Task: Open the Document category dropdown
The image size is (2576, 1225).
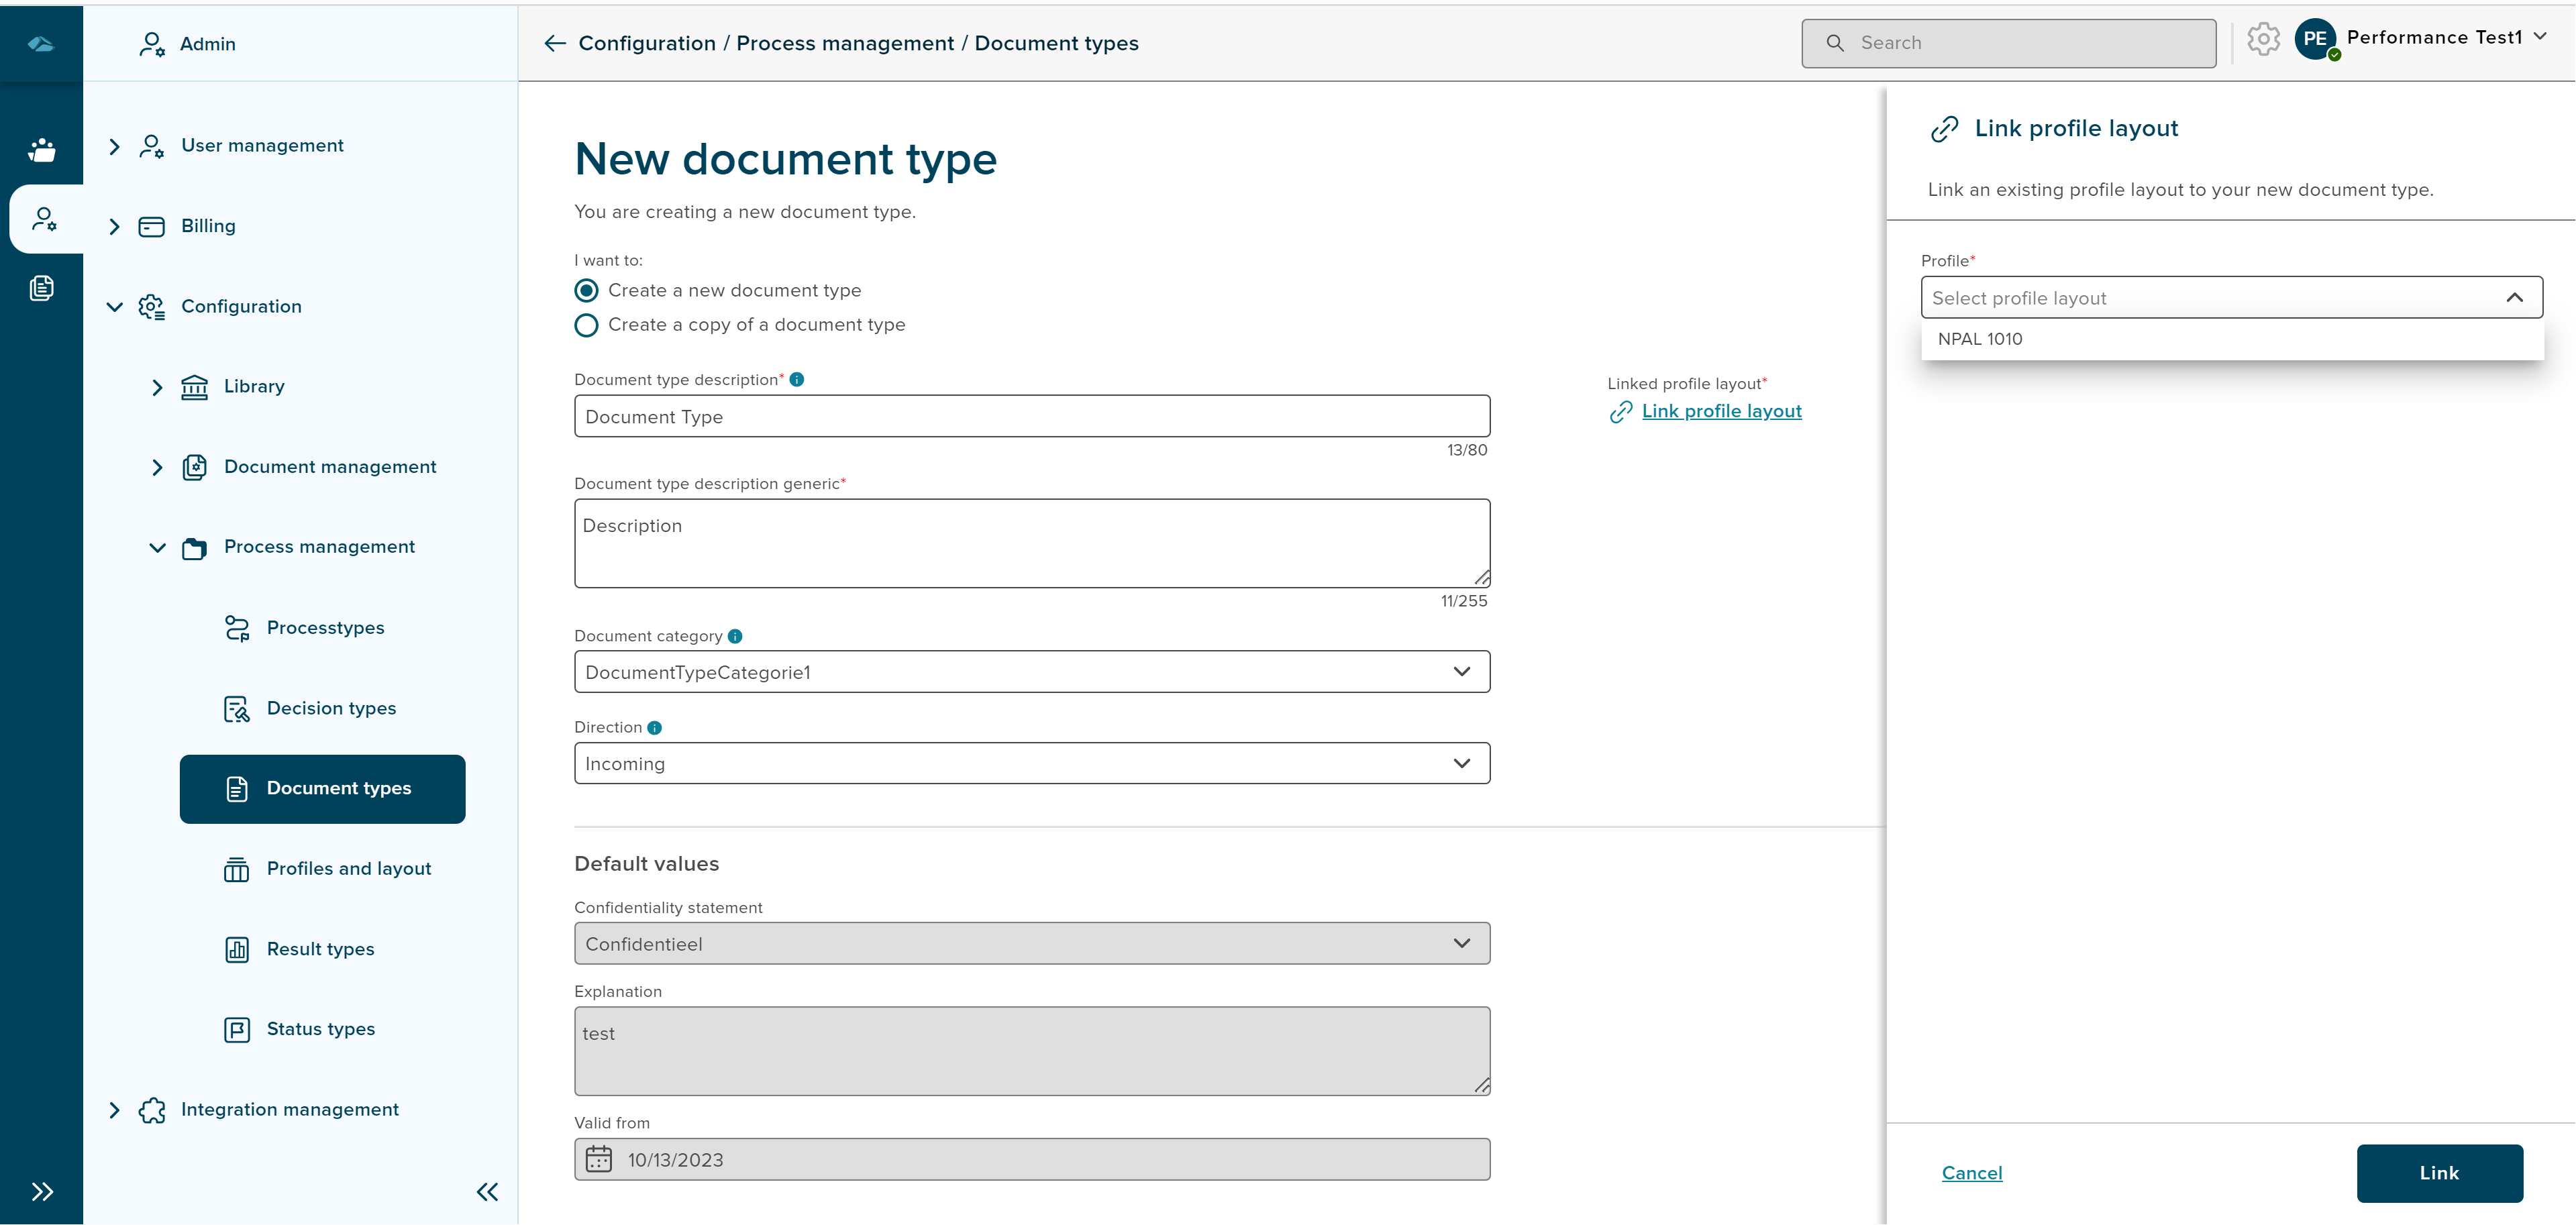Action: [1461, 671]
